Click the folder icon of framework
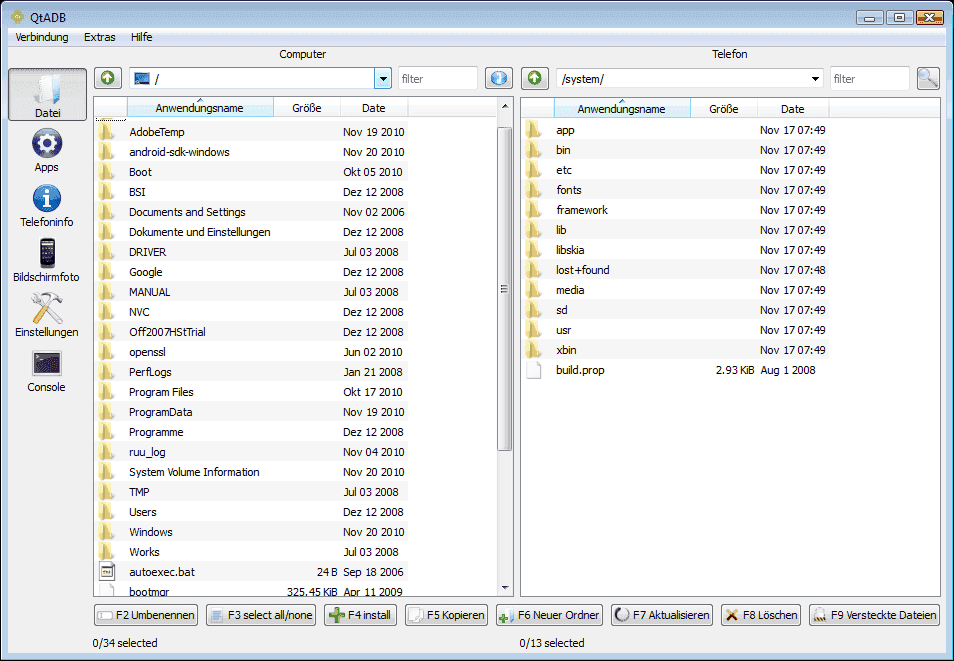 coord(534,209)
